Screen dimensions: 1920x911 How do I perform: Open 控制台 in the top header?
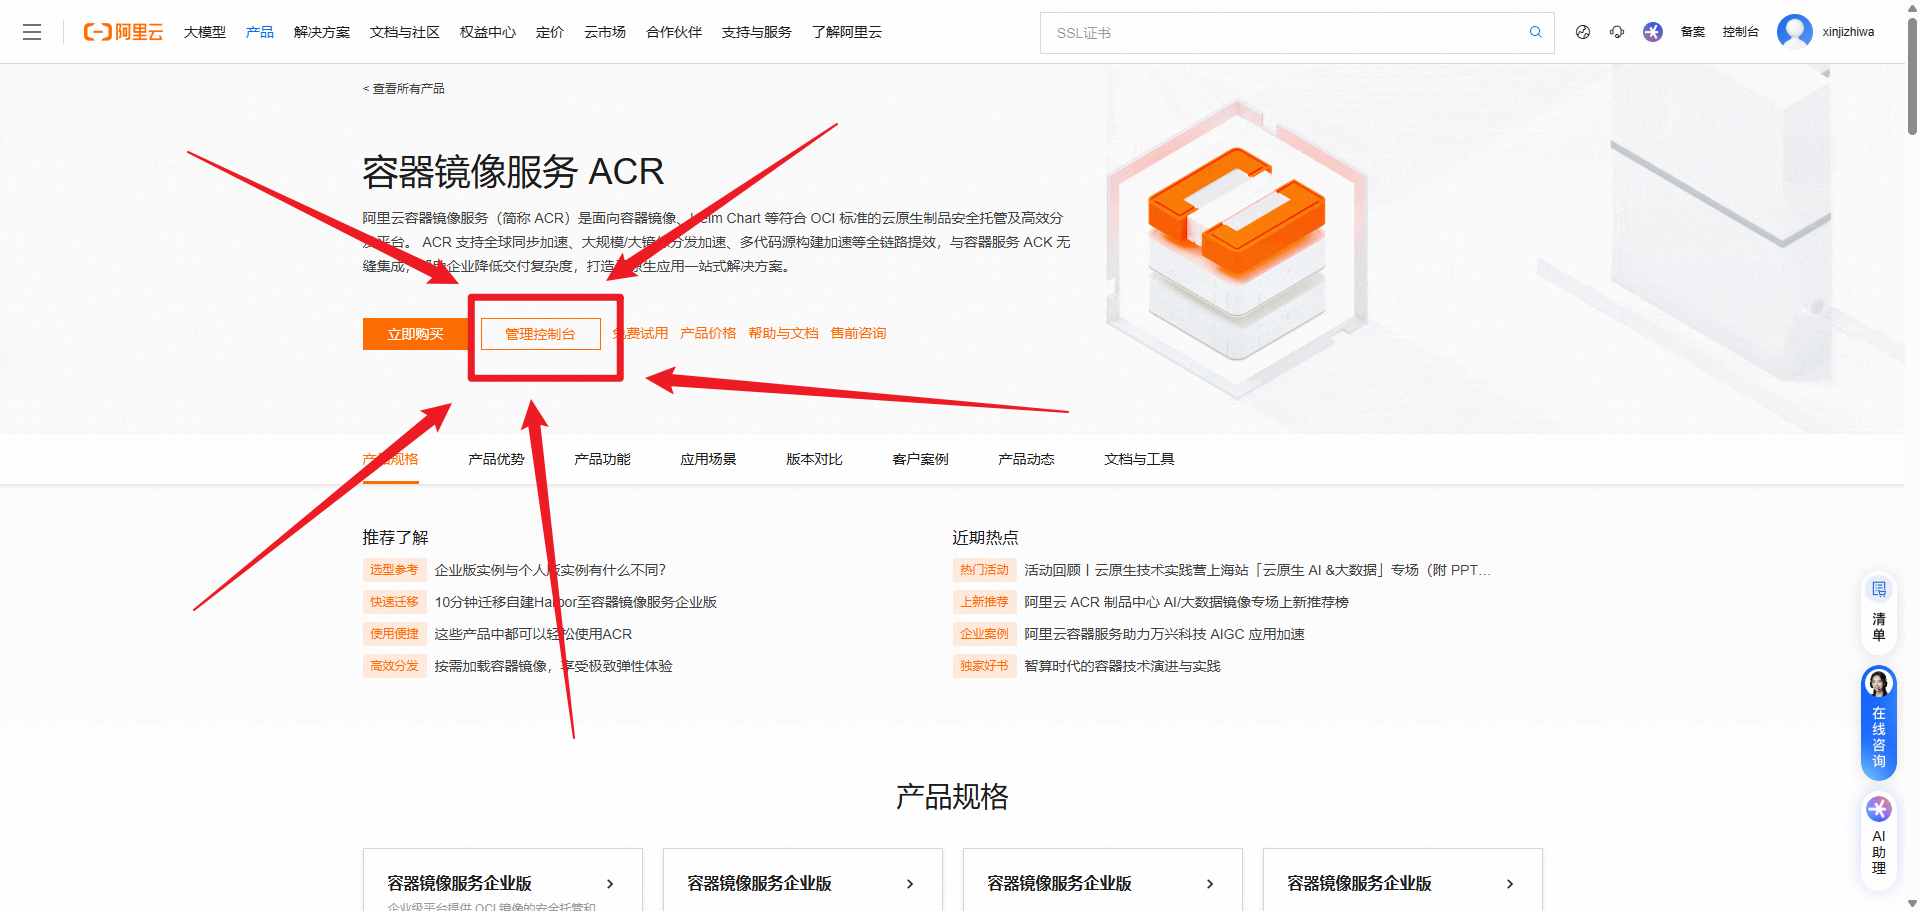1741,32
